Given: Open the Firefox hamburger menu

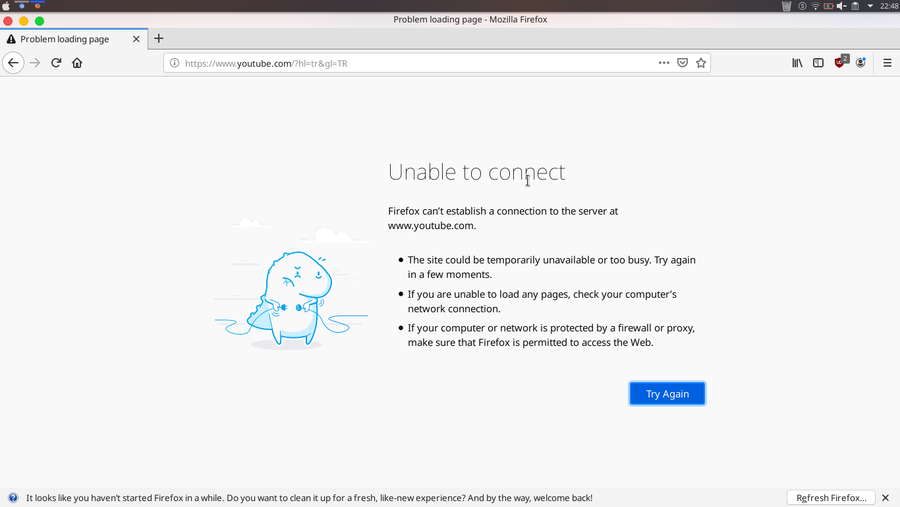Looking at the screenshot, I should [x=887, y=63].
